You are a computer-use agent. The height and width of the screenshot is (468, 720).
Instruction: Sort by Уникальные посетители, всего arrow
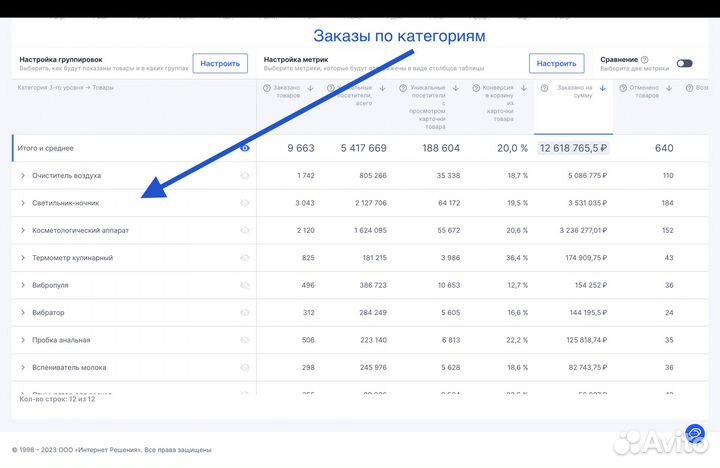(x=382, y=88)
